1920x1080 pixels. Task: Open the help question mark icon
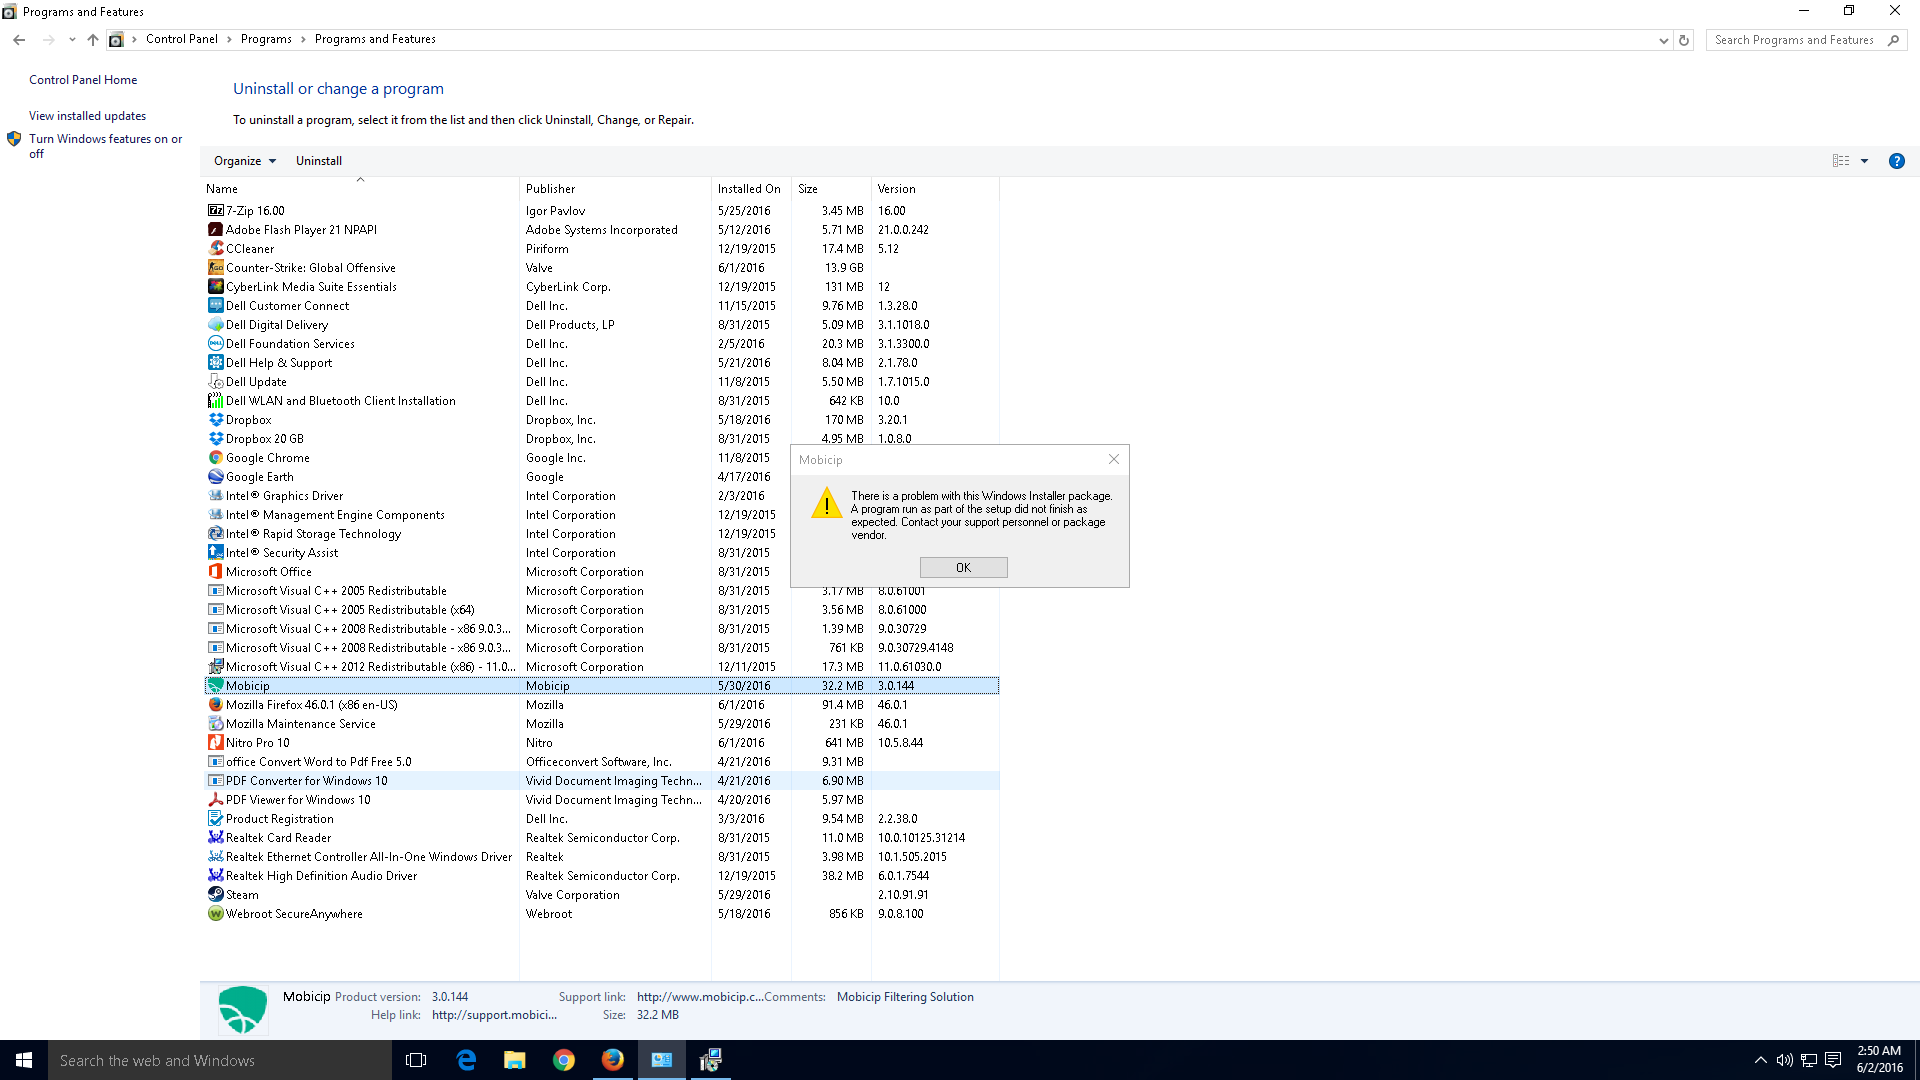(x=1896, y=161)
